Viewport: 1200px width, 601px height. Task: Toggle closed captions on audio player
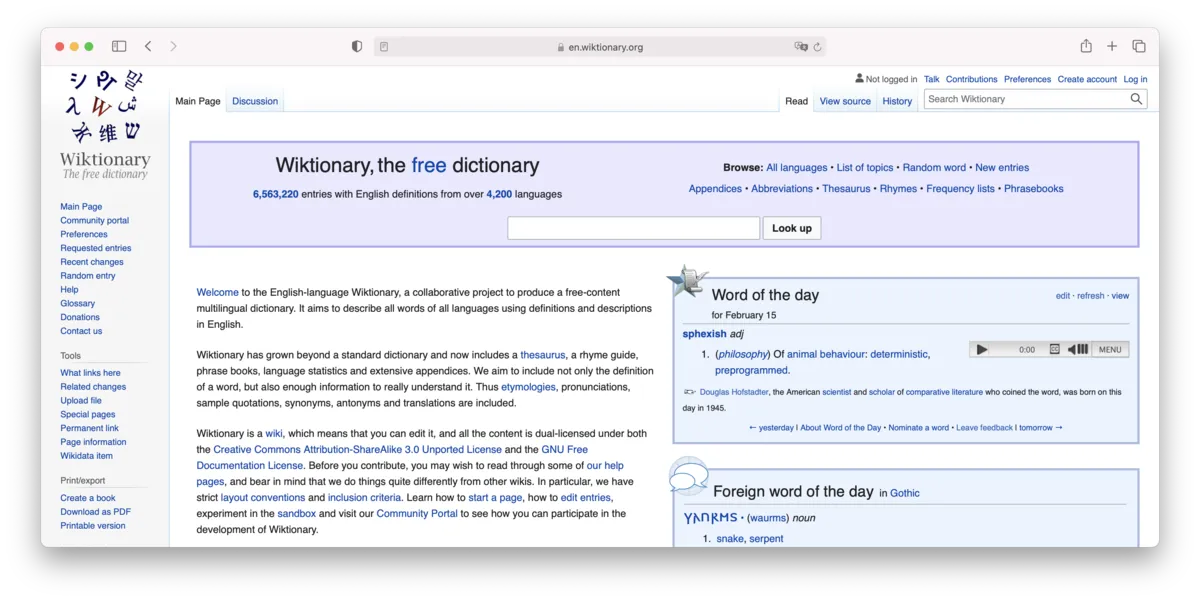(x=1054, y=350)
